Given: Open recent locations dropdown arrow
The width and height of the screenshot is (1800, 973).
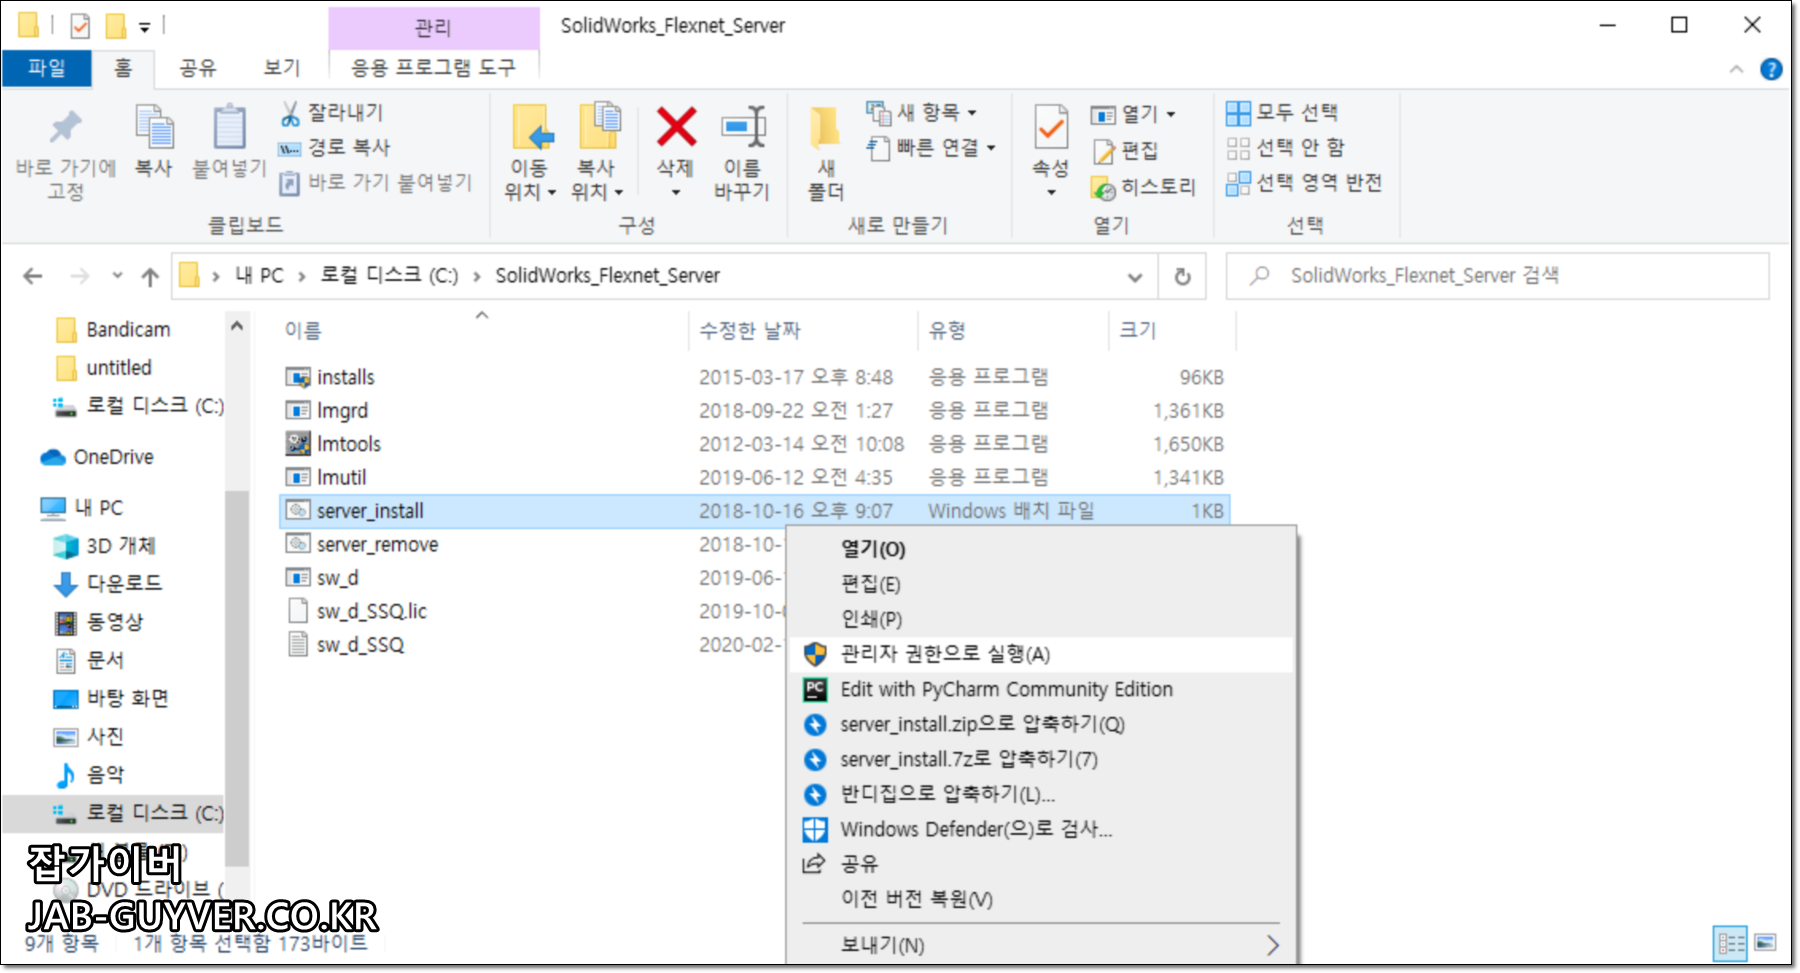Looking at the screenshot, I should tap(117, 276).
